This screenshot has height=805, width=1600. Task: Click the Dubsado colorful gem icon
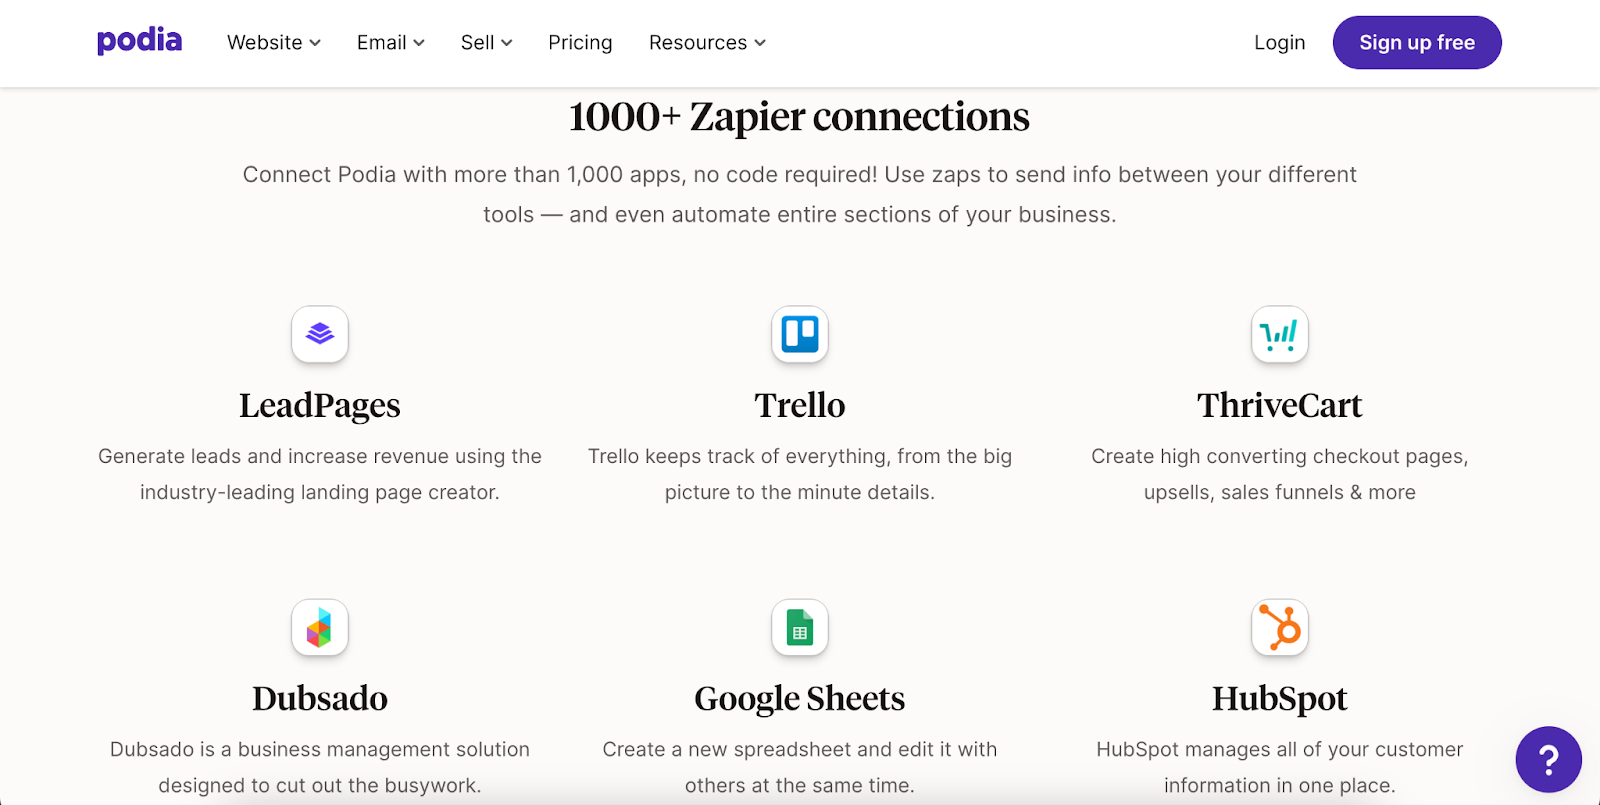coord(319,628)
